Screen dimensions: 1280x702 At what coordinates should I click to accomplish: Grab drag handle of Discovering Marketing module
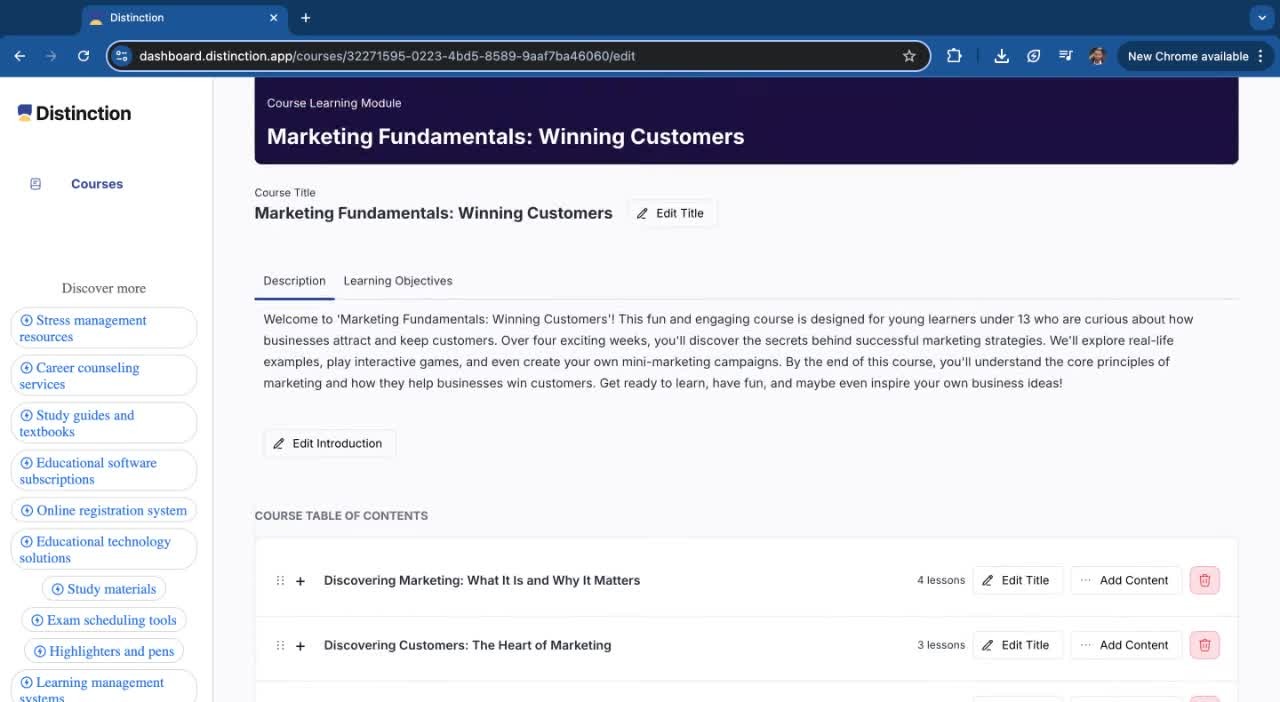point(280,581)
